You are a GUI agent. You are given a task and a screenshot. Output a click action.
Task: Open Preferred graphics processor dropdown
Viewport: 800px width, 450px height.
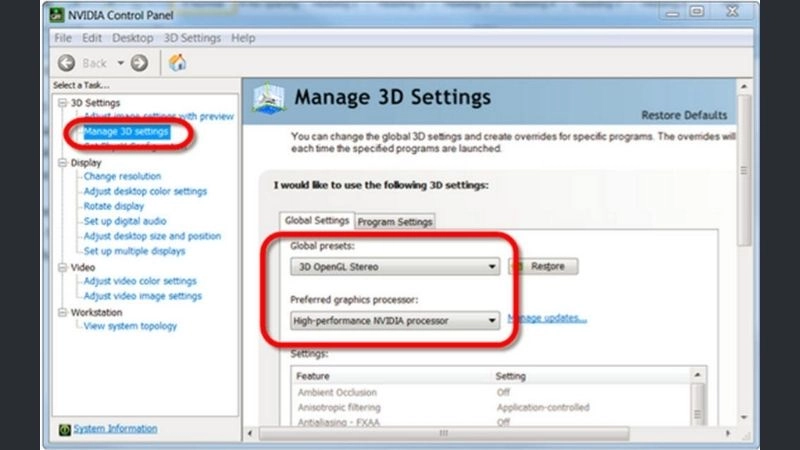click(x=395, y=320)
